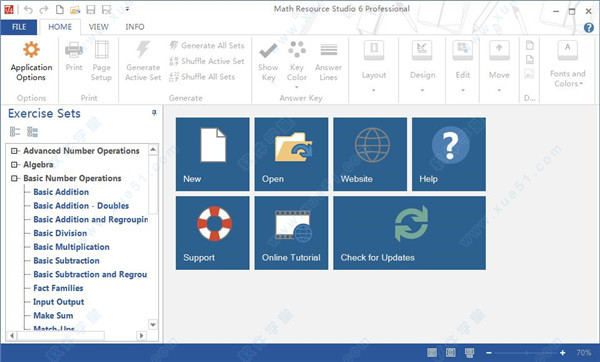Image resolution: width=600 pixels, height=362 pixels.
Task: Select Make Sum exercise
Action: point(53,316)
